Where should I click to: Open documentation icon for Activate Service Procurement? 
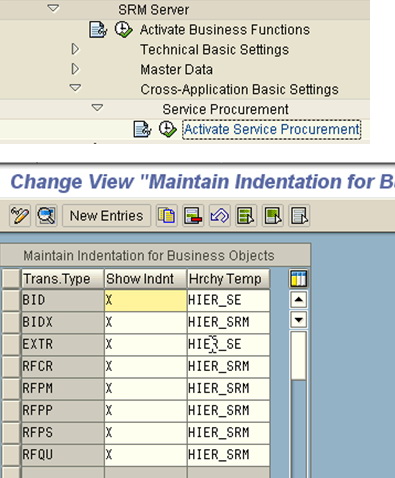[142, 129]
